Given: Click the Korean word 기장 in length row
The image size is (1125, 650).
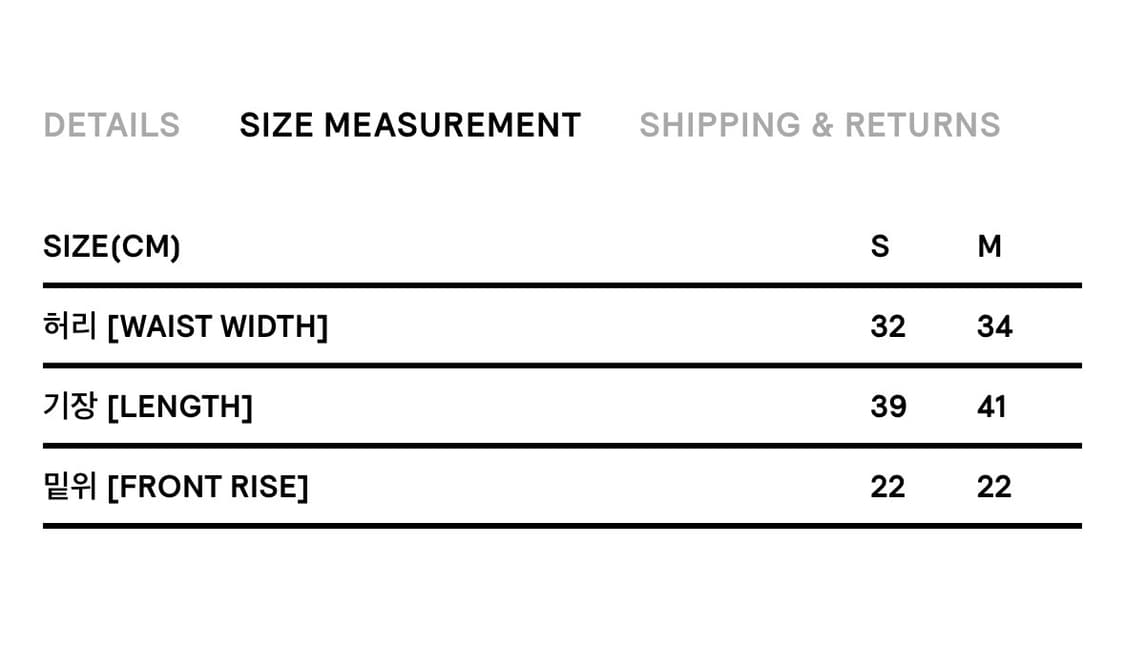Looking at the screenshot, I should pos(70,406).
